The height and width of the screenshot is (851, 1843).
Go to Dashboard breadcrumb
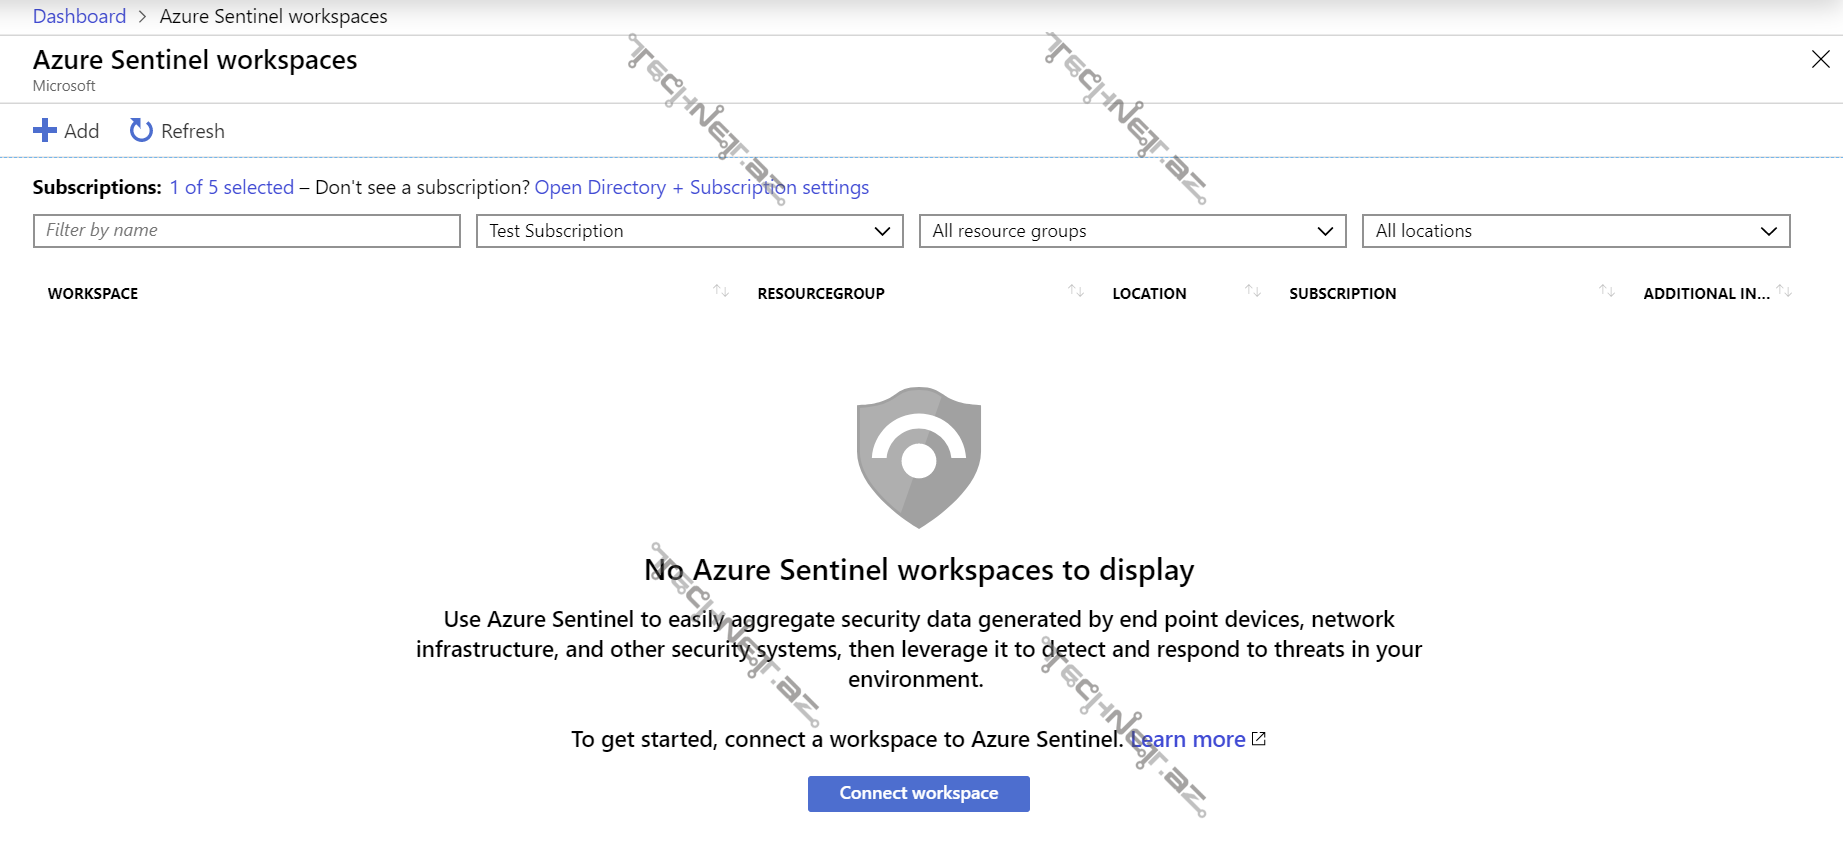(x=79, y=16)
